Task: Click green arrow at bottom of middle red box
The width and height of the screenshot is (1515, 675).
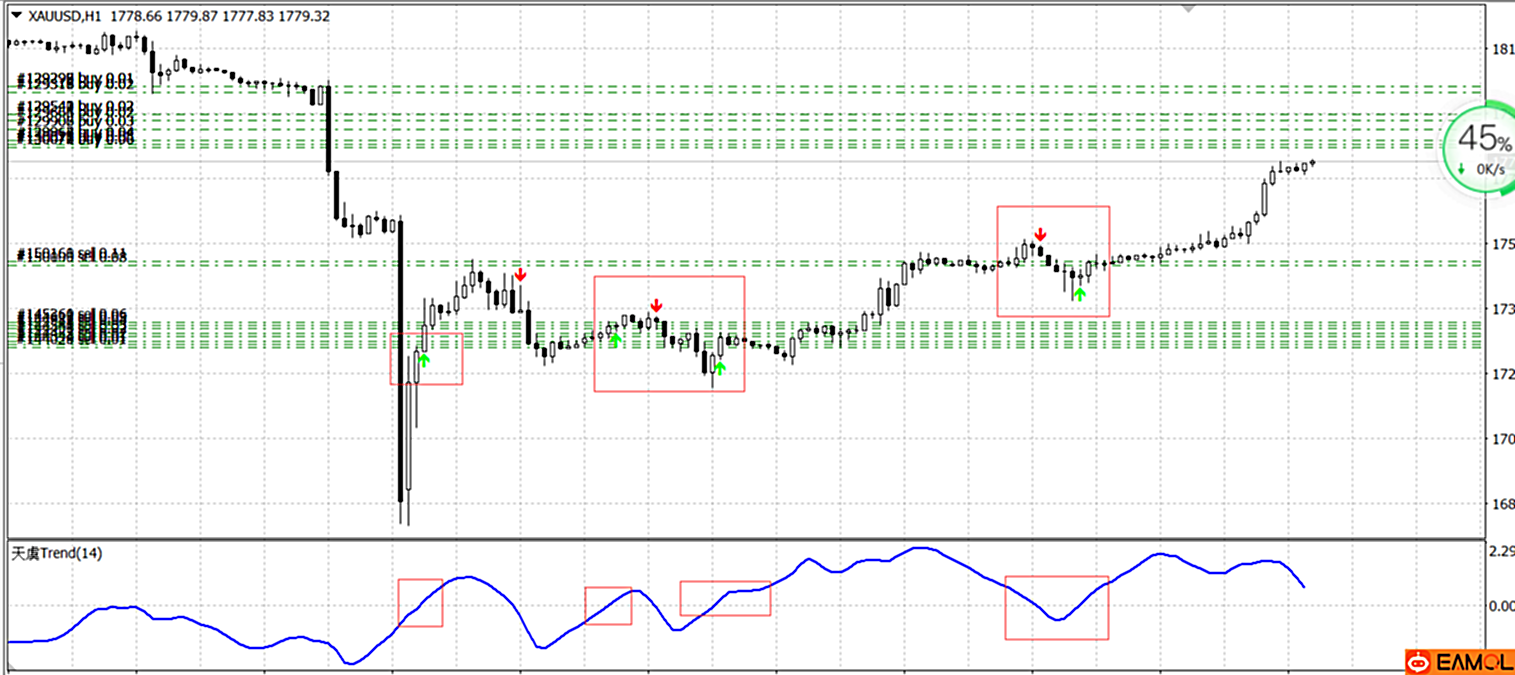Action: click(x=719, y=369)
